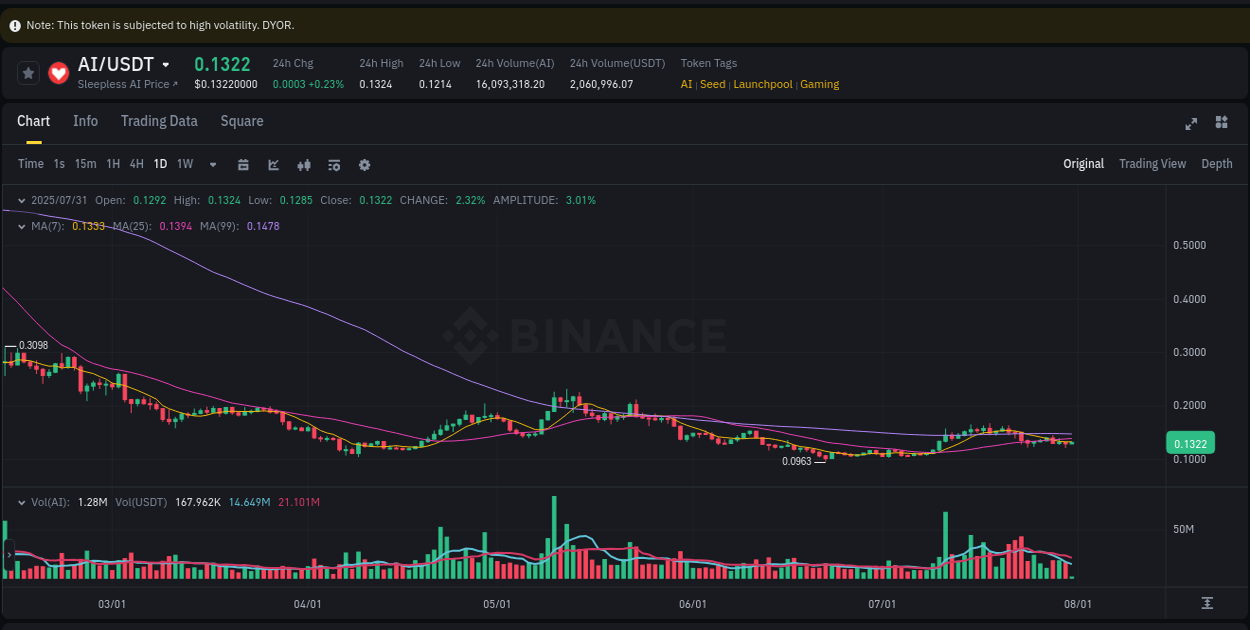Image resolution: width=1250 pixels, height=630 pixels.
Task: Collapse the Vol(AI) indicator row
Action: pos(20,502)
